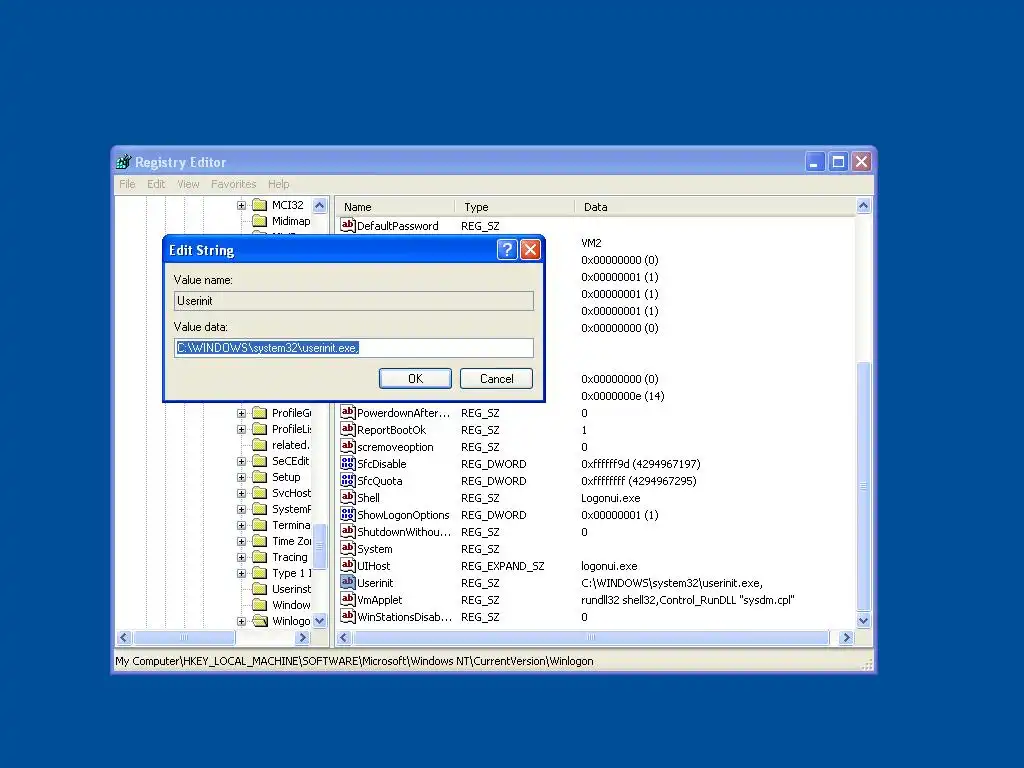Screen dimensions: 1024x768
Task: Click the Midimap folder icon
Action: pyautogui.click(x=260, y=221)
